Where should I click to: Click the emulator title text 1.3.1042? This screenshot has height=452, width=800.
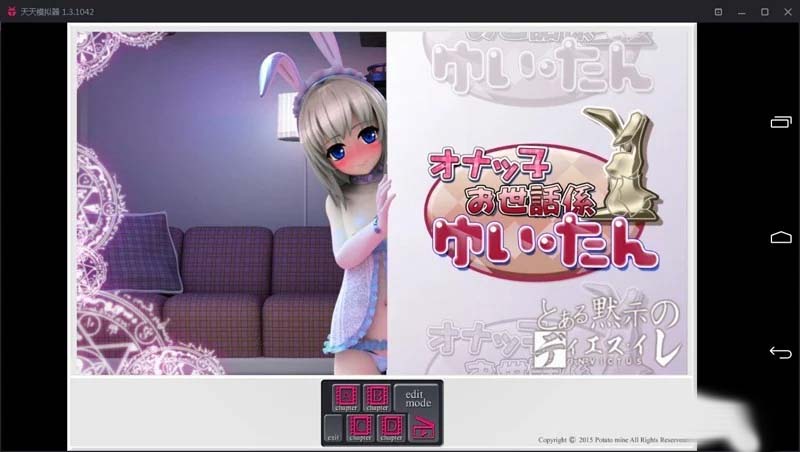57,12
